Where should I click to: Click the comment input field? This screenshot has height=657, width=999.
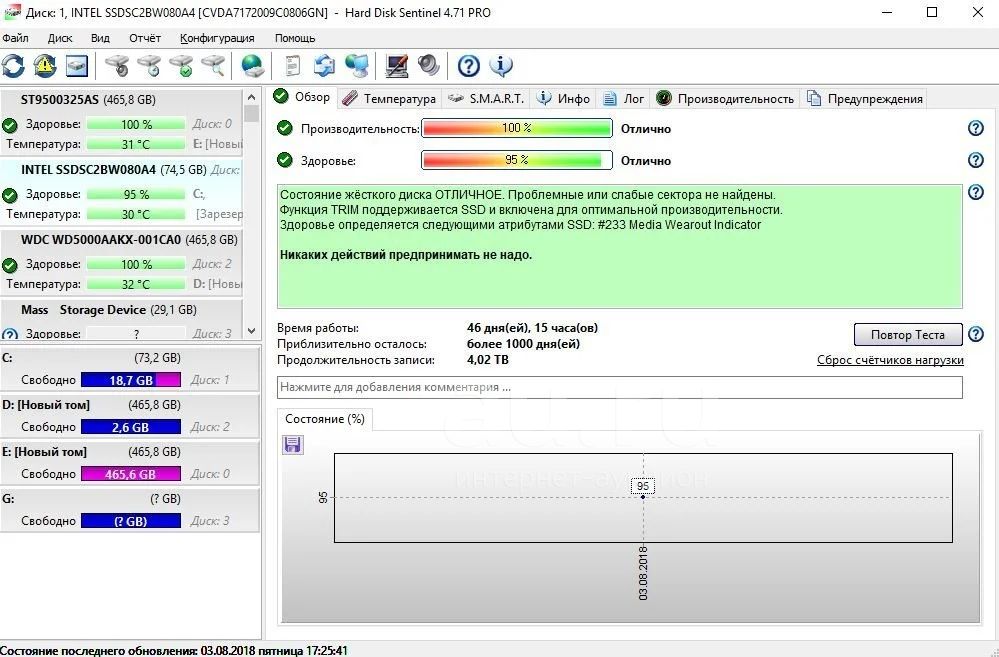coord(619,387)
